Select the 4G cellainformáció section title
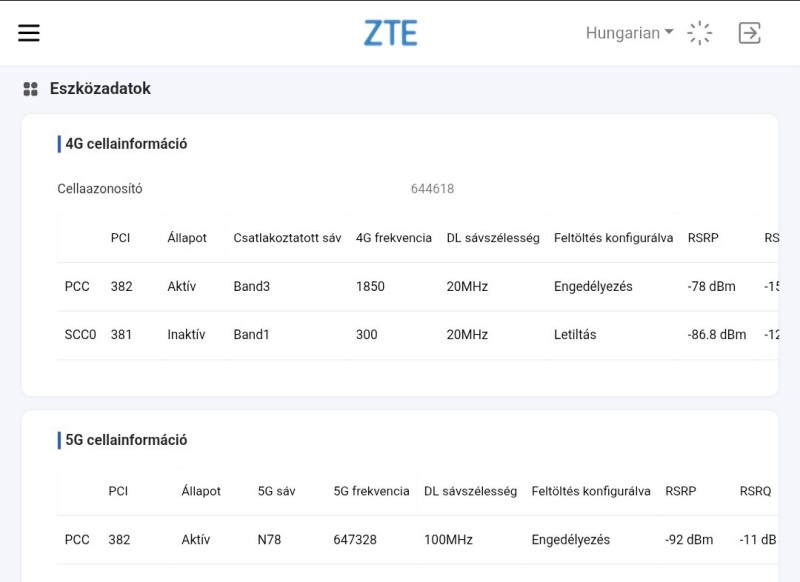The image size is (800, 582). (126, 144)
